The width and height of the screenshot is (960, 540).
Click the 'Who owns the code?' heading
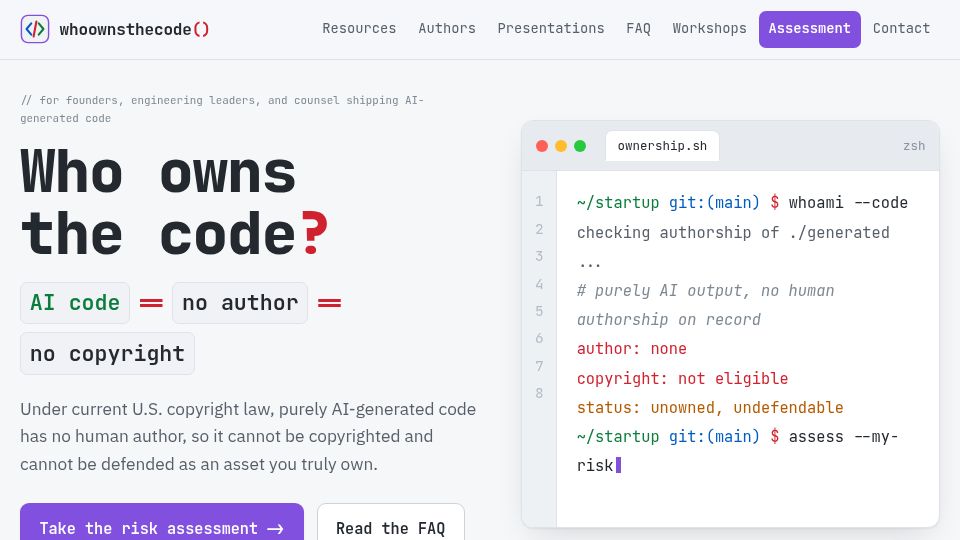[x=174, y=203]
